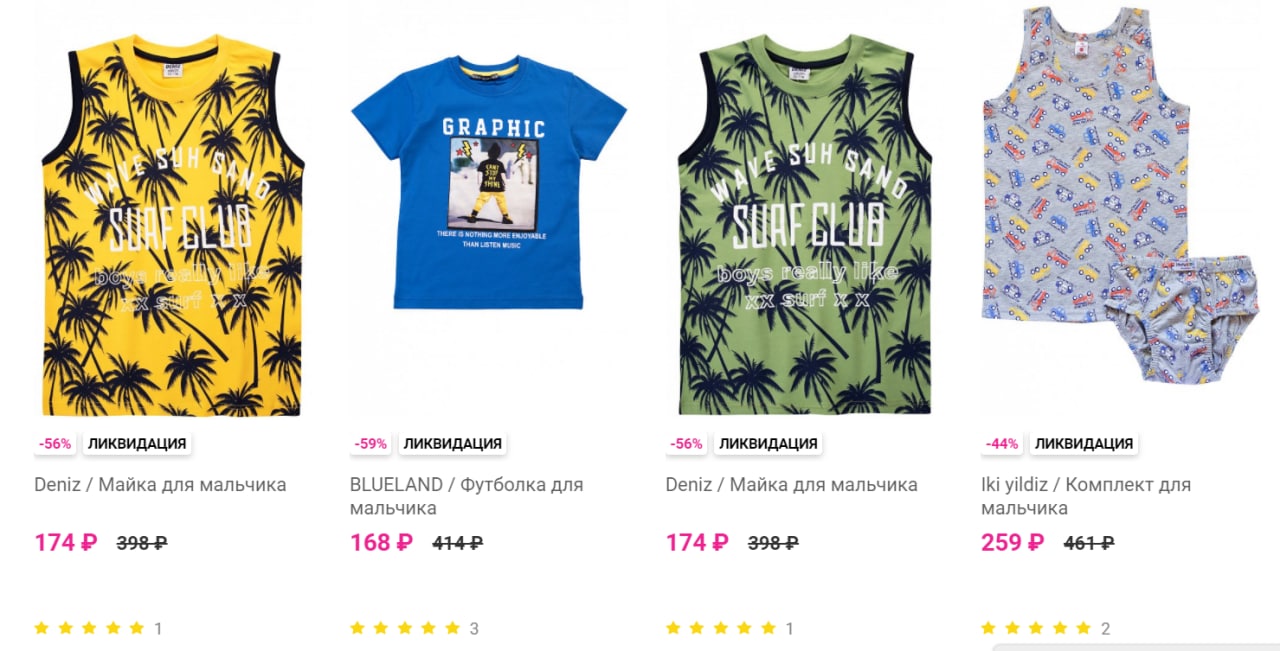1280x651 pixels.
Task: Click the -59% discount badge on BLUELAND t-shirt
Action: (370, 444)
